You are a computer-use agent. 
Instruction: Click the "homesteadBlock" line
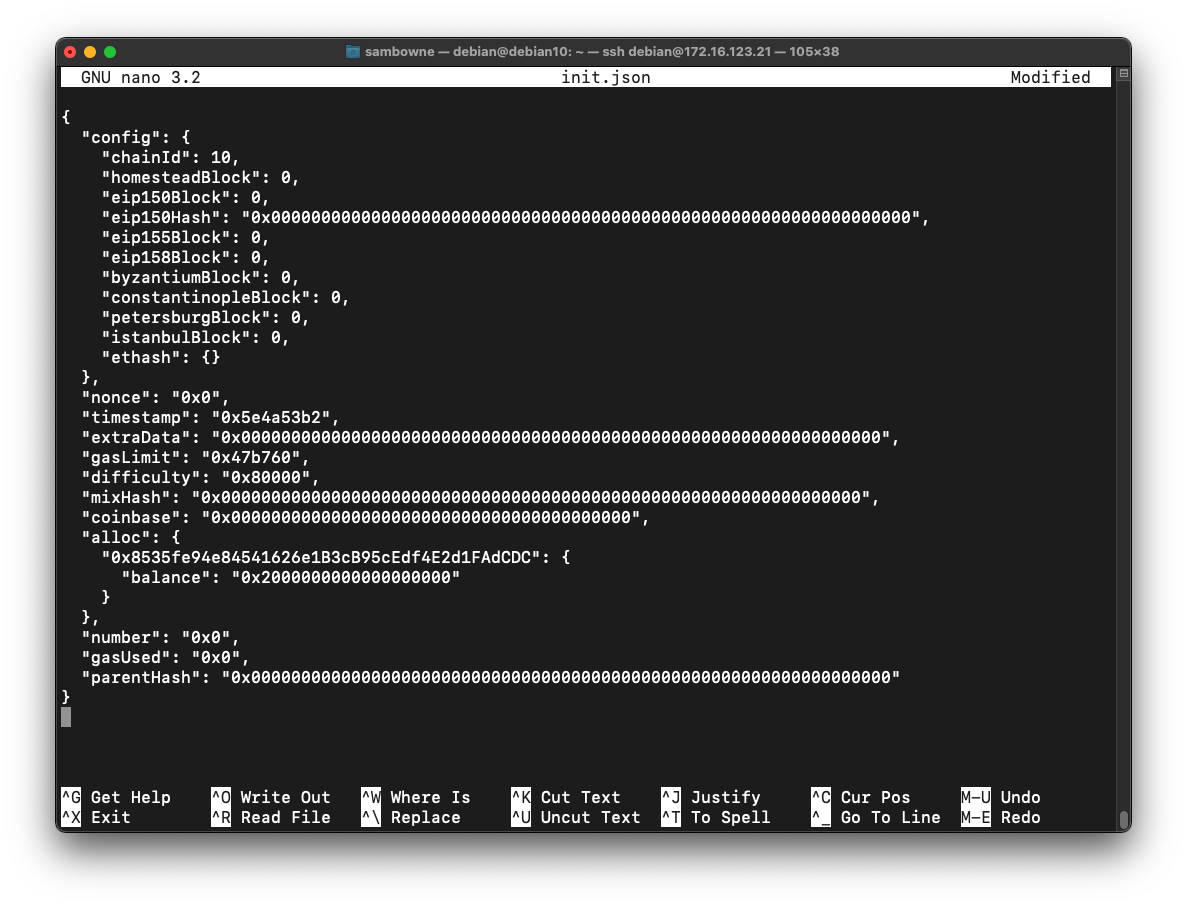point(201,177)
